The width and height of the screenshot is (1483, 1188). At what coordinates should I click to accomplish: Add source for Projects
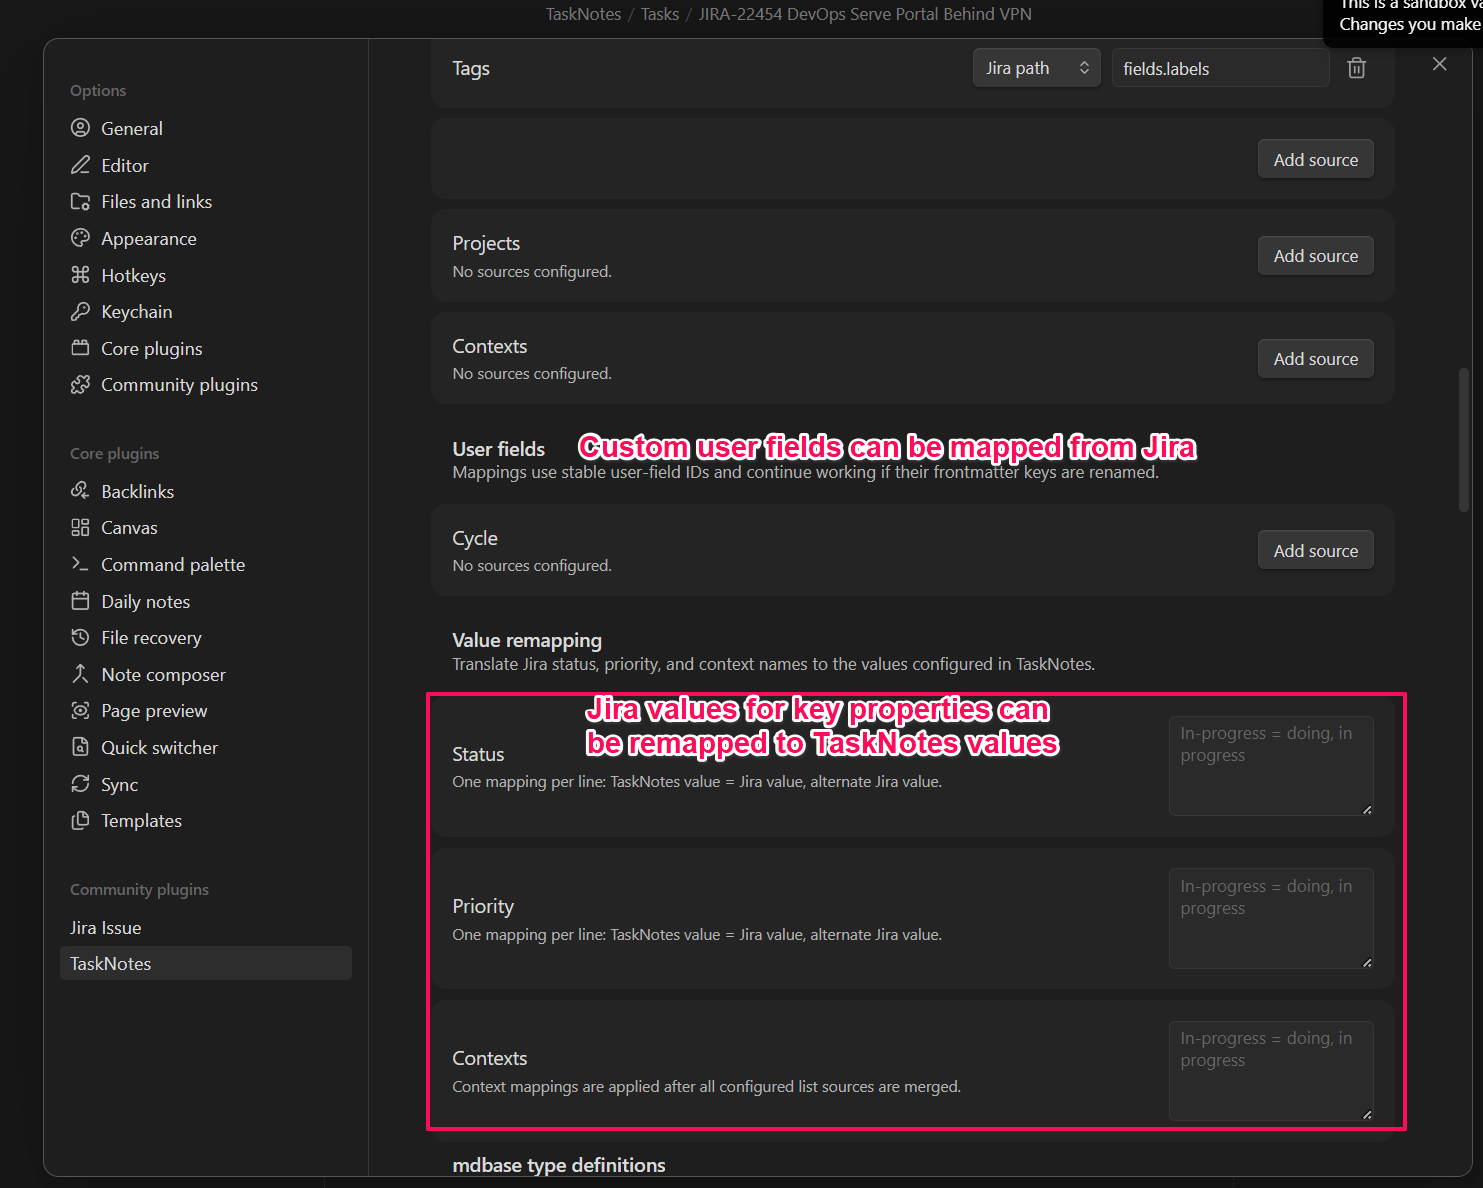pos(1315,255)
